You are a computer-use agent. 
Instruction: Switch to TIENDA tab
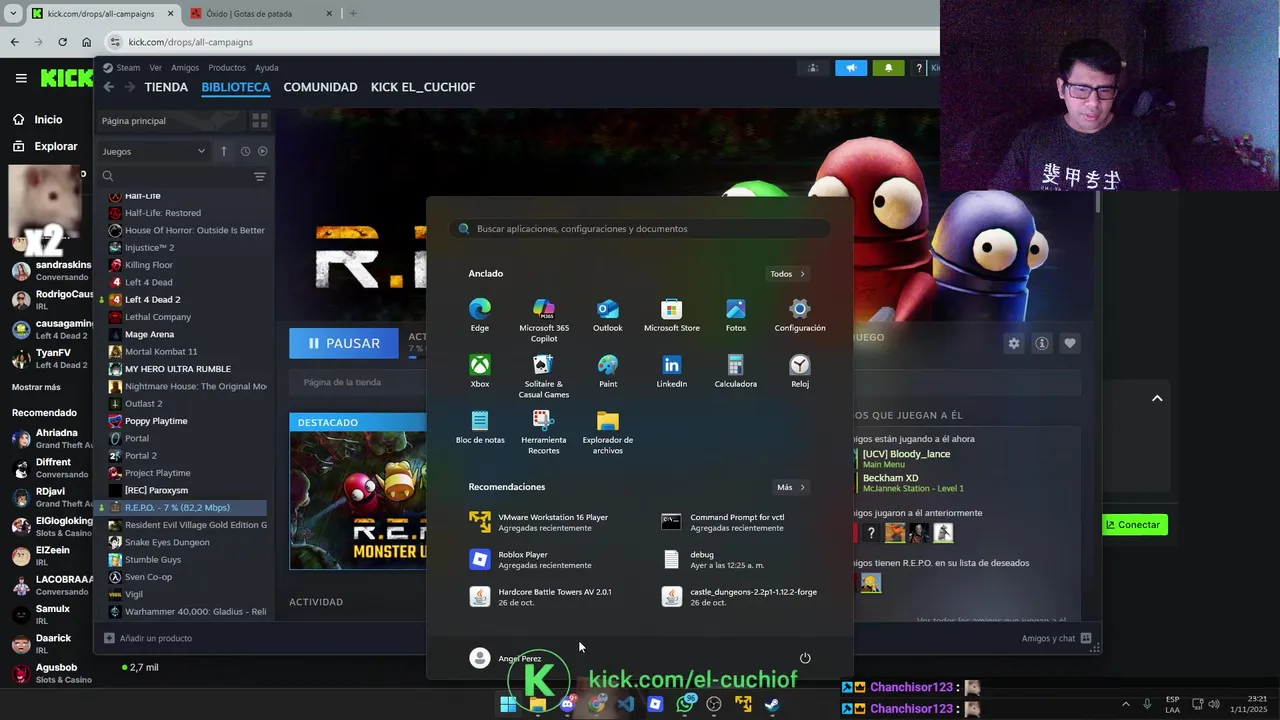[x=166, y=87]
